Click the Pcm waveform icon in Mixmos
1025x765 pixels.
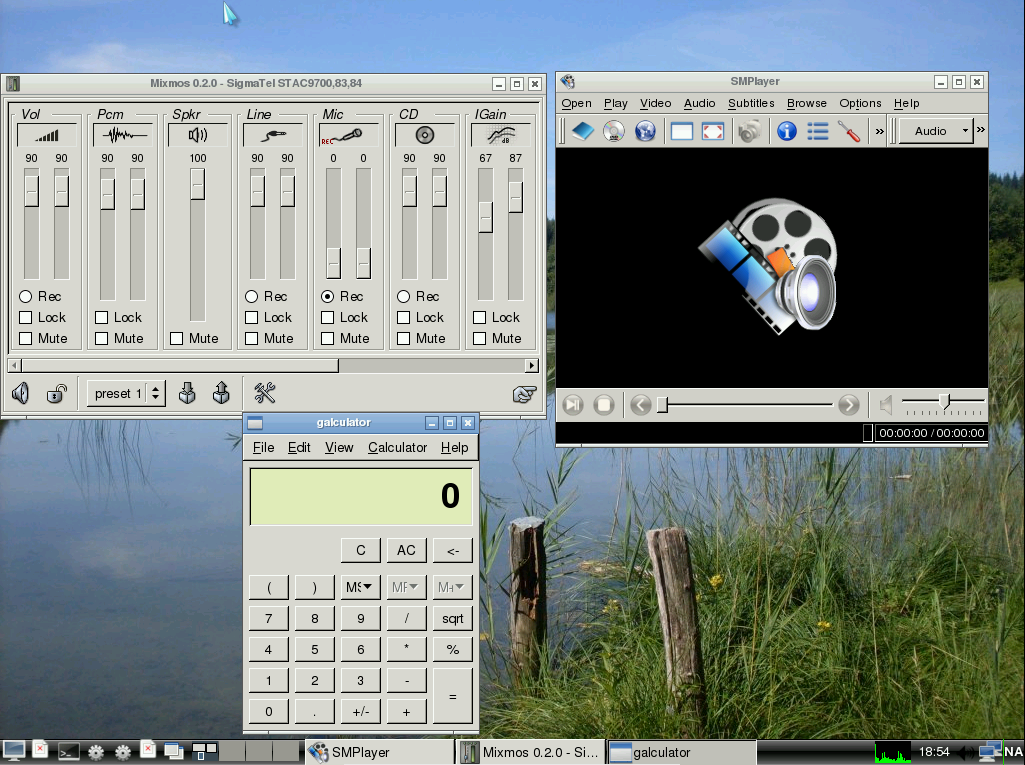point(122,135)
